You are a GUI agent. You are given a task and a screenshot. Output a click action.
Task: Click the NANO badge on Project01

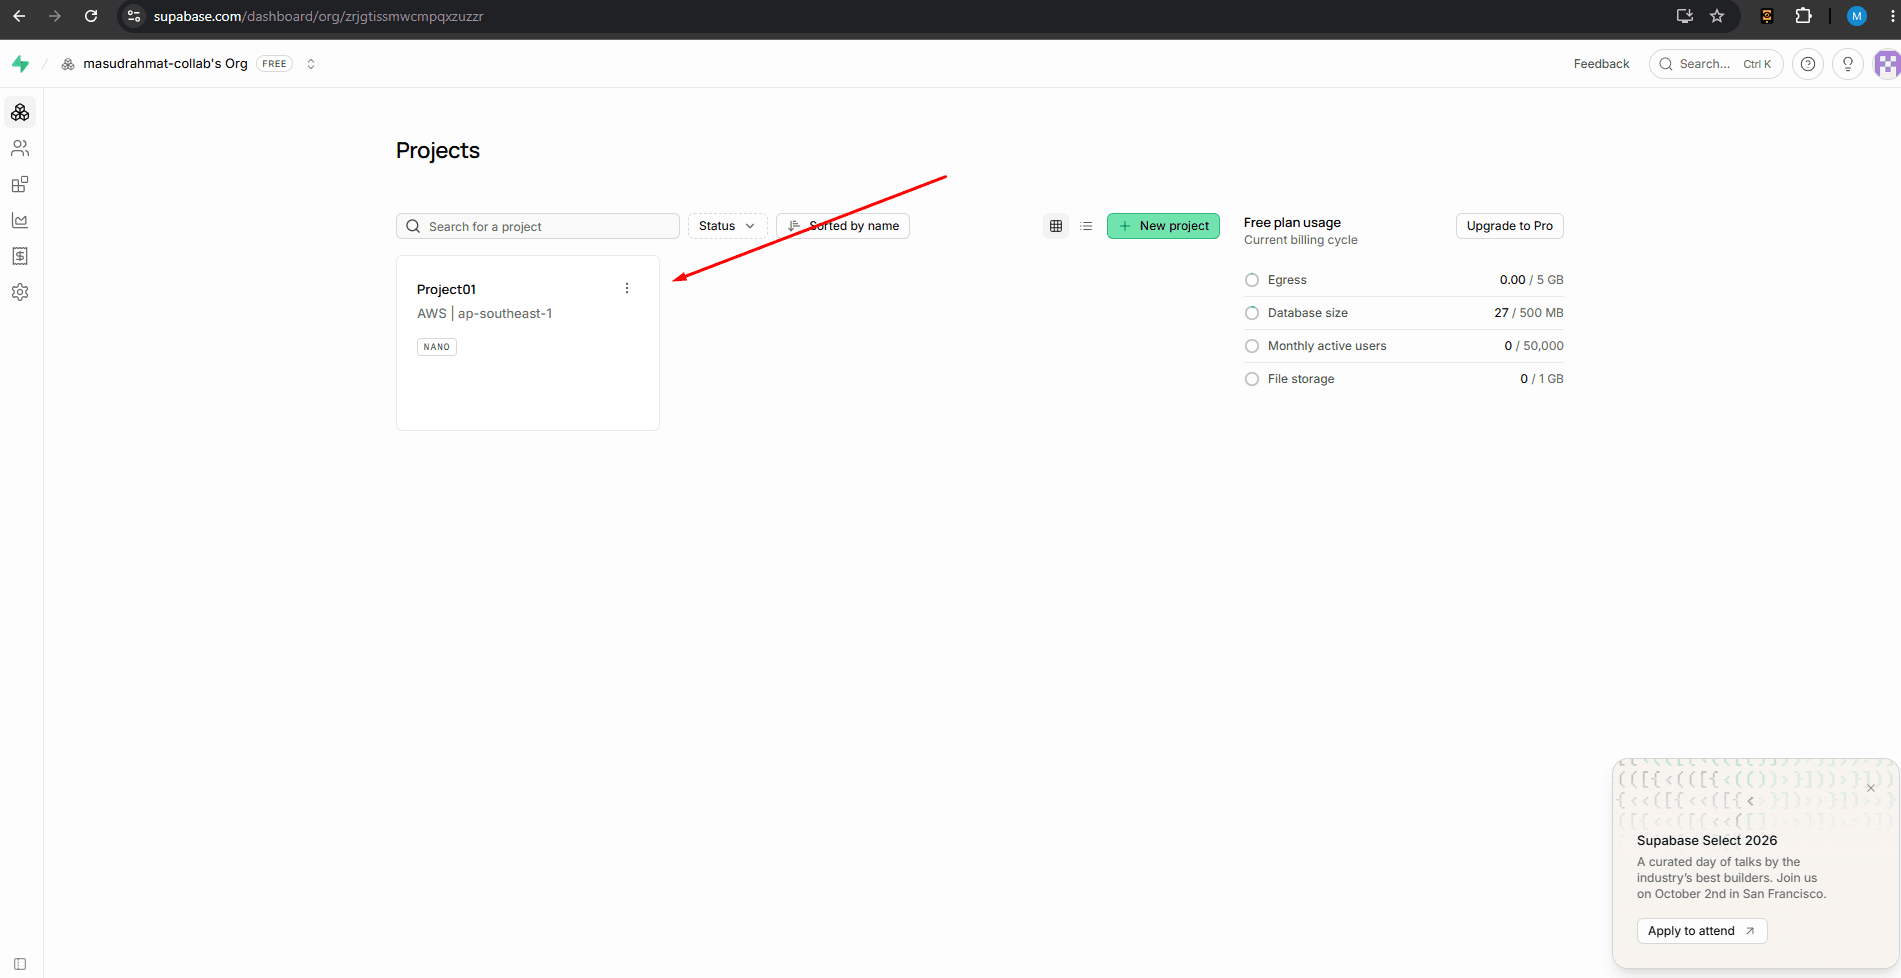[x=437, y=347]
